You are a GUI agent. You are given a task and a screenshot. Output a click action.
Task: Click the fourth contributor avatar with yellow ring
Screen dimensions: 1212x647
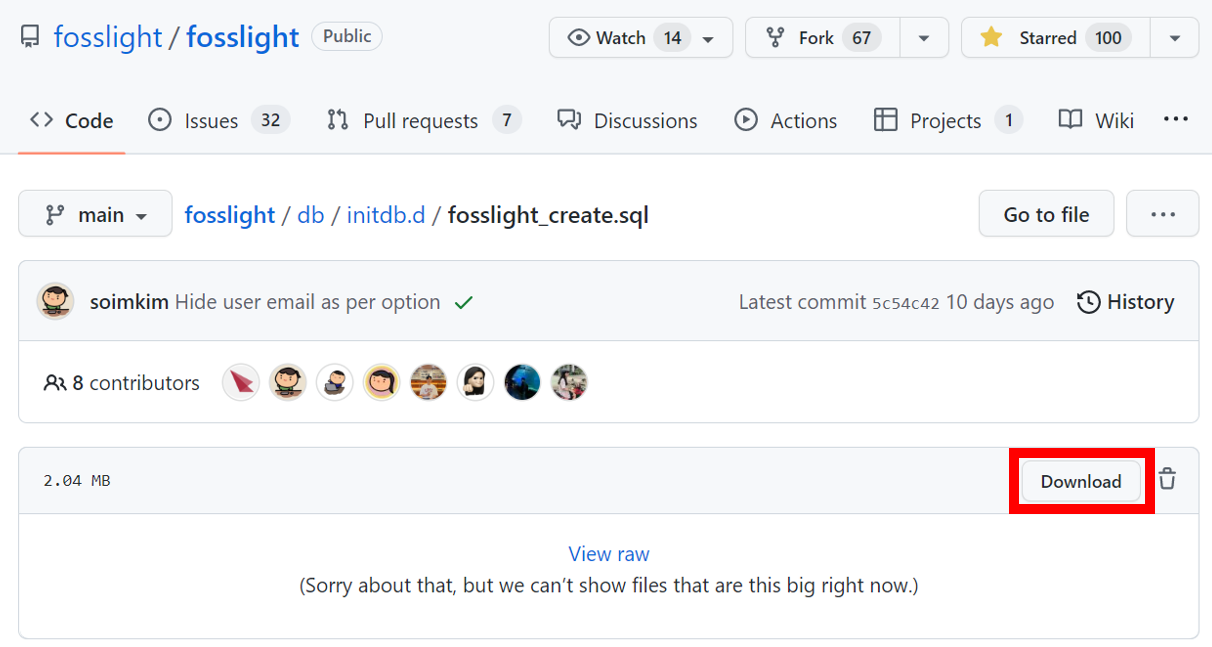coord(381,382)
